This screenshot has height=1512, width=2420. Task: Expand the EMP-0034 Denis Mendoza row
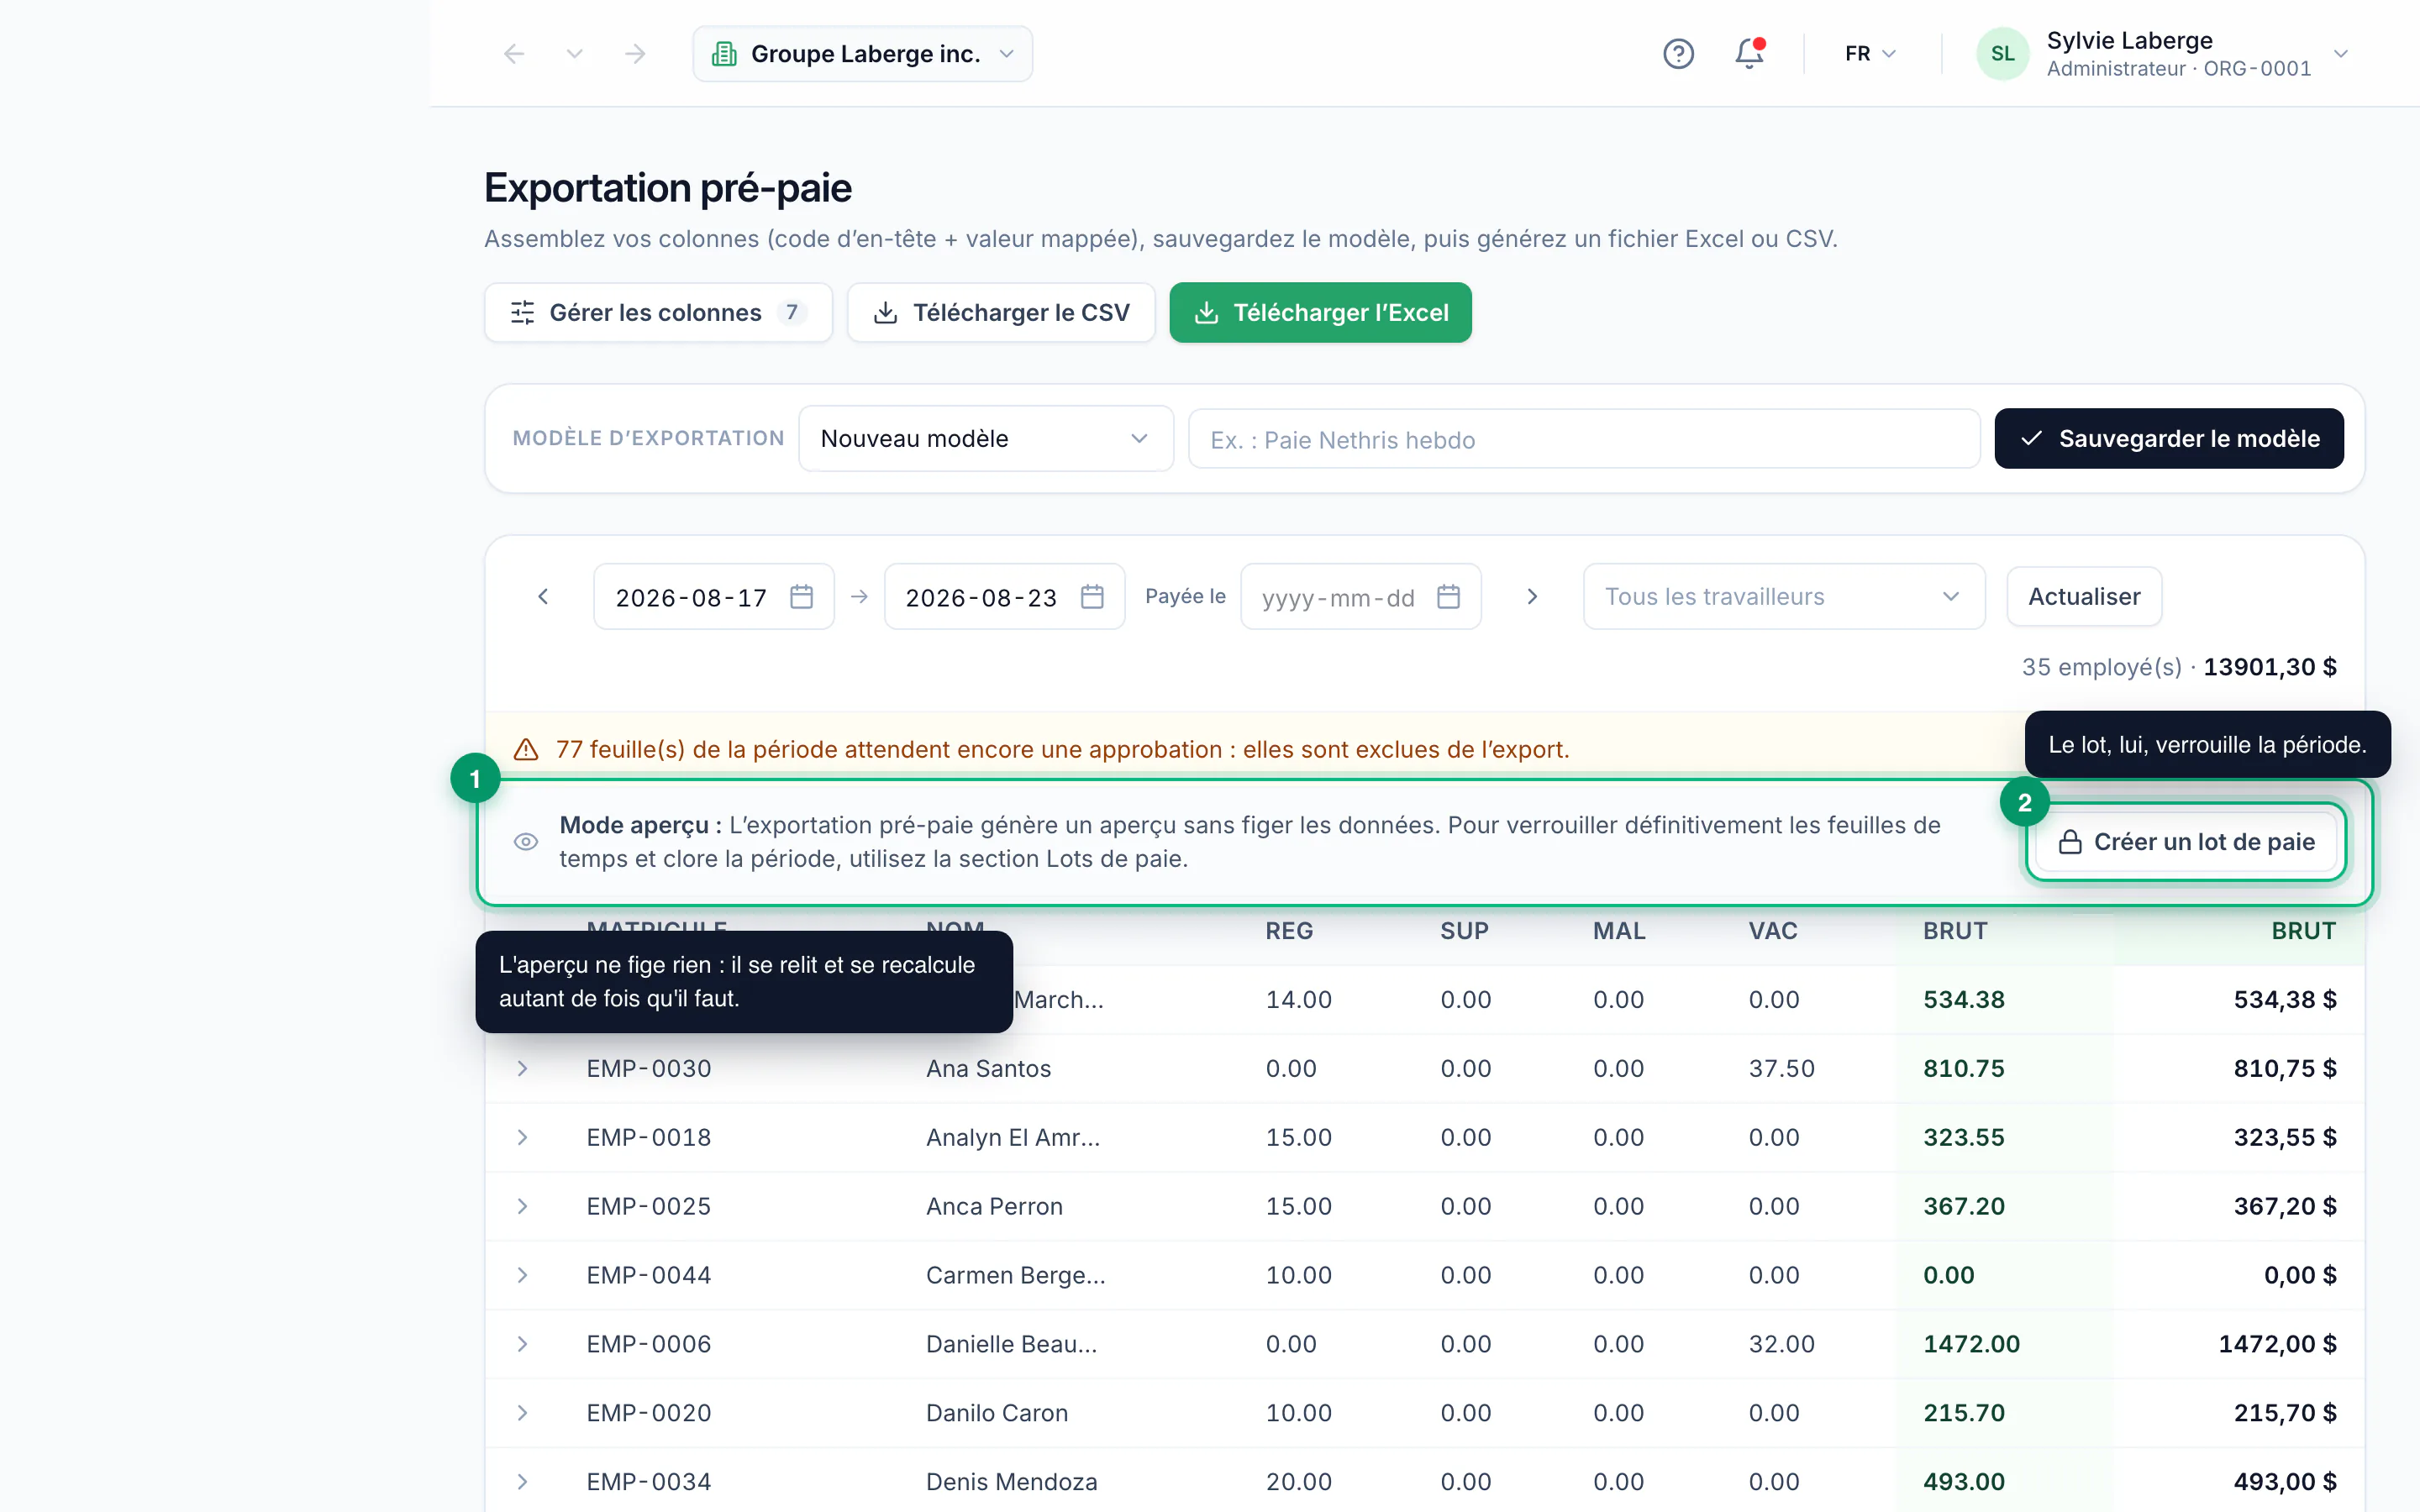[522, 1482]
